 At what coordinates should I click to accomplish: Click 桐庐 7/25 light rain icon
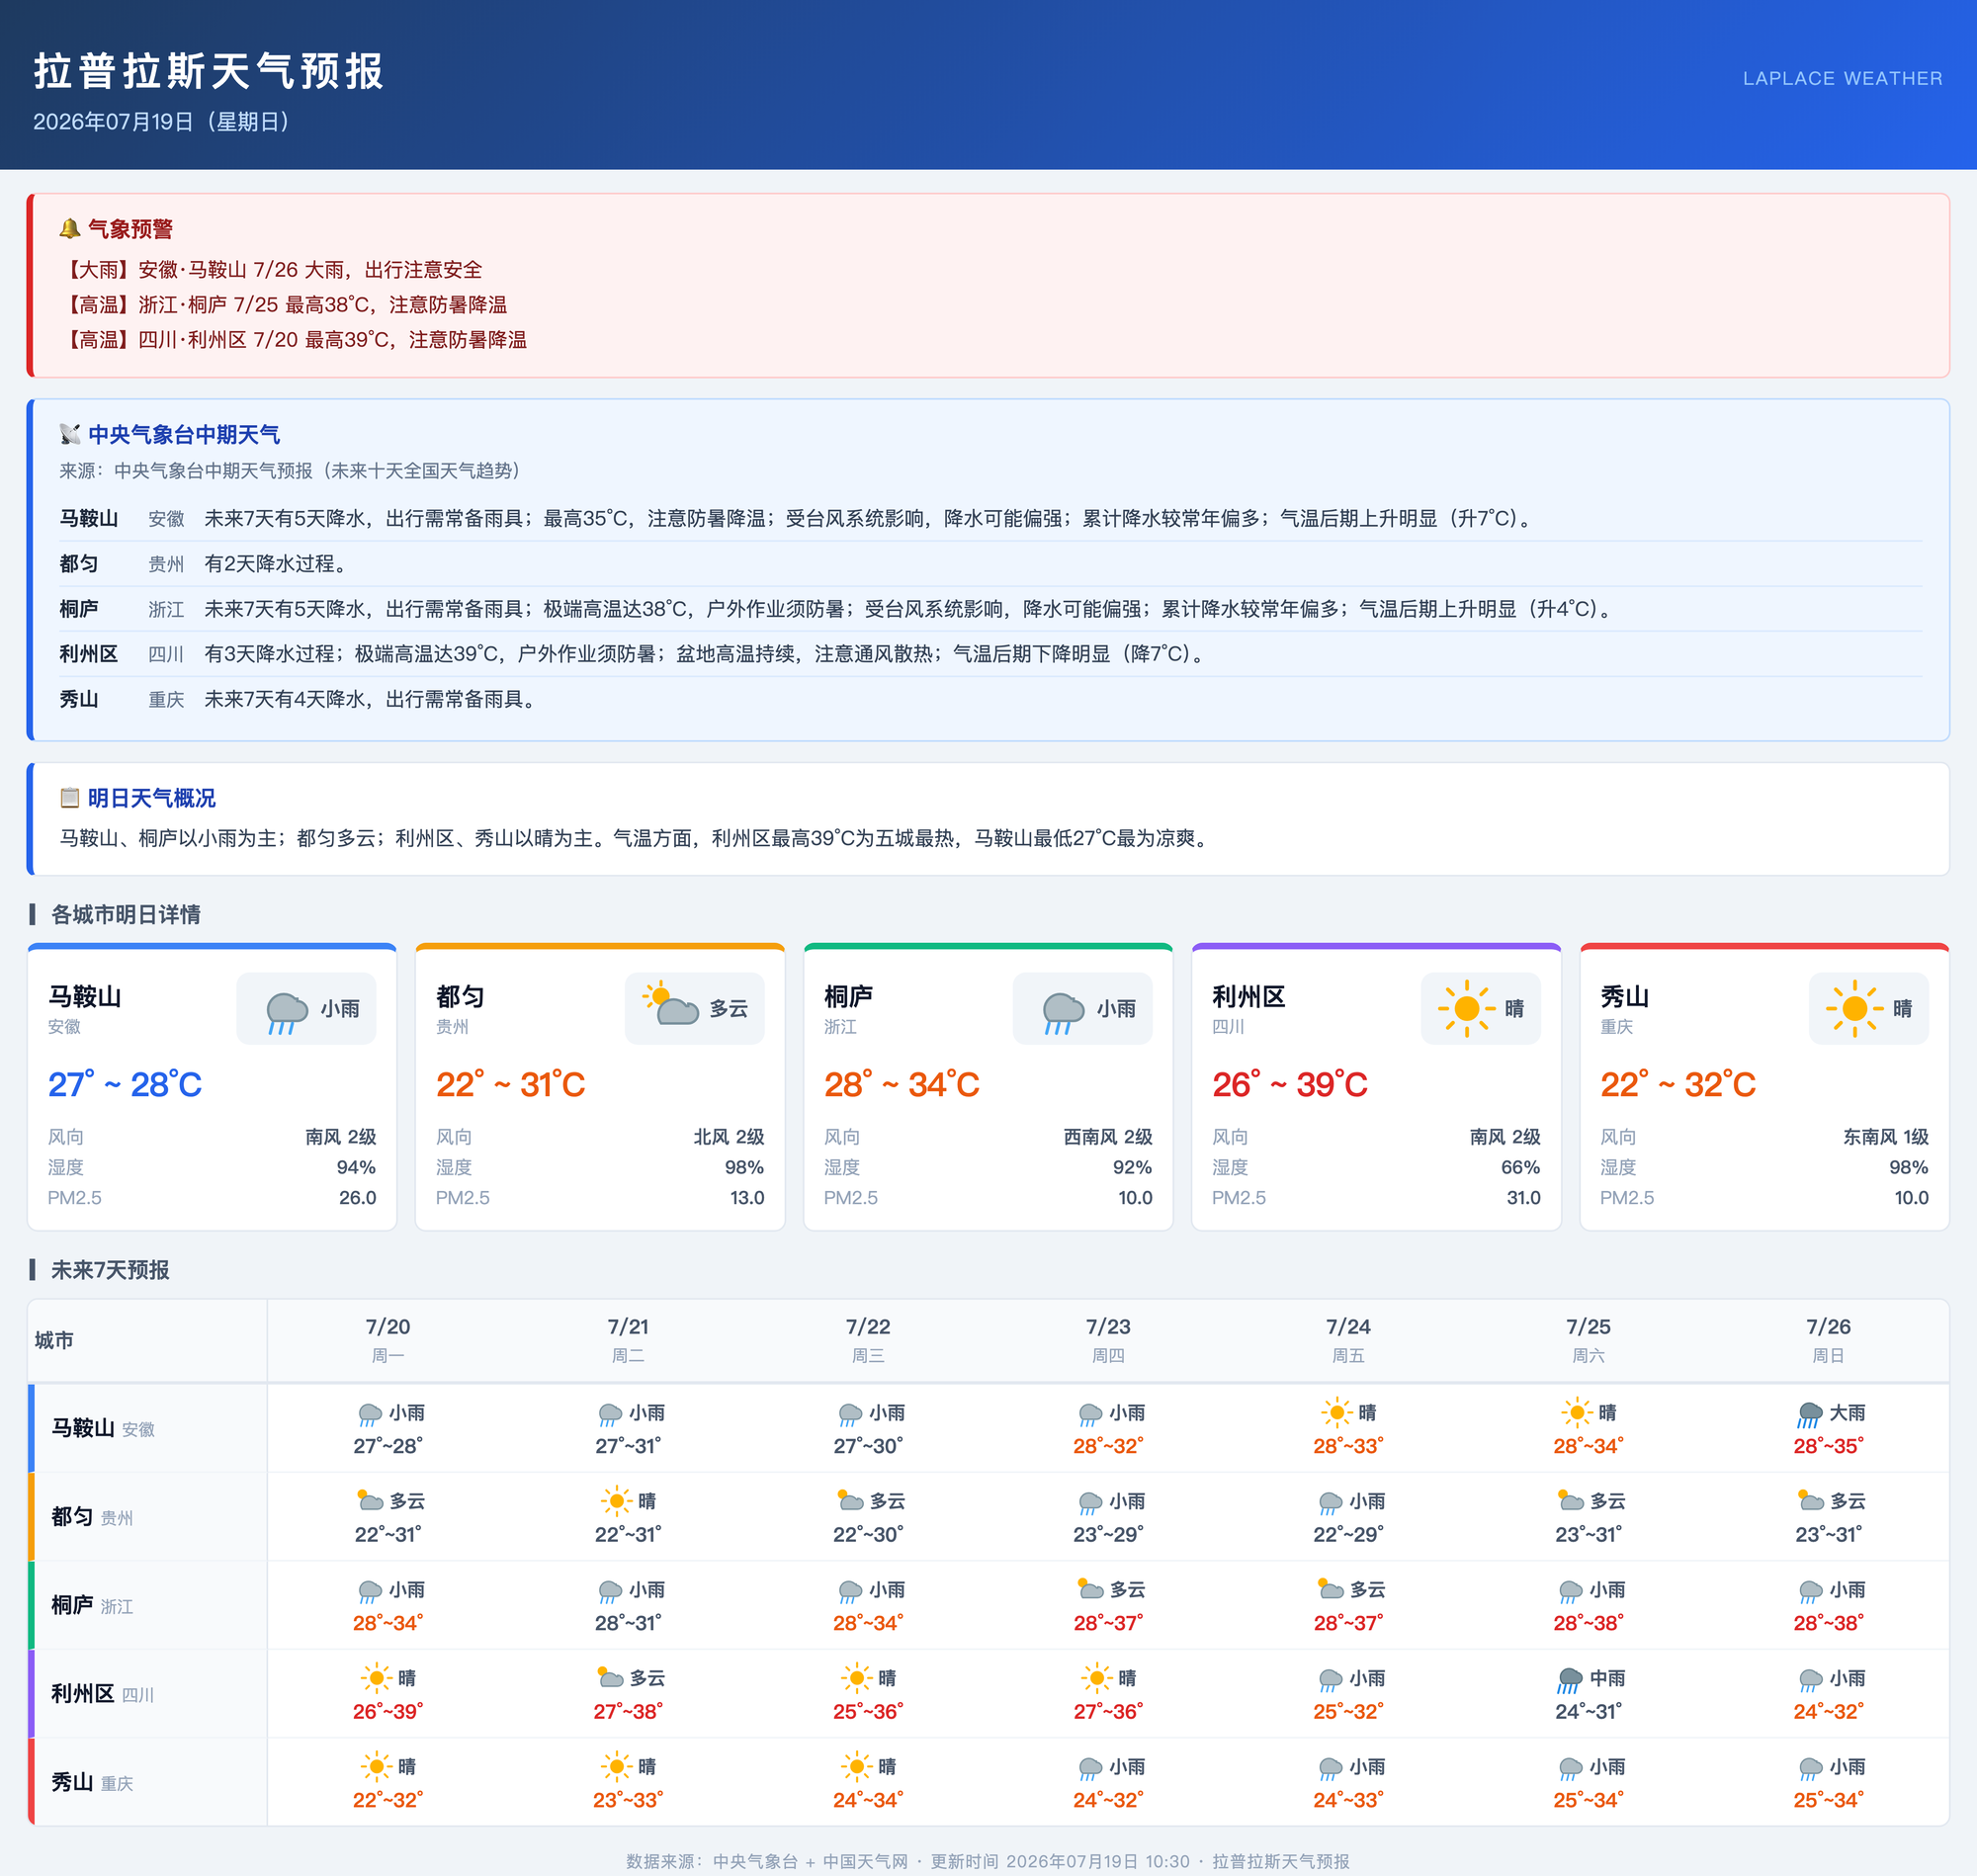(x=1570, y=1591)
